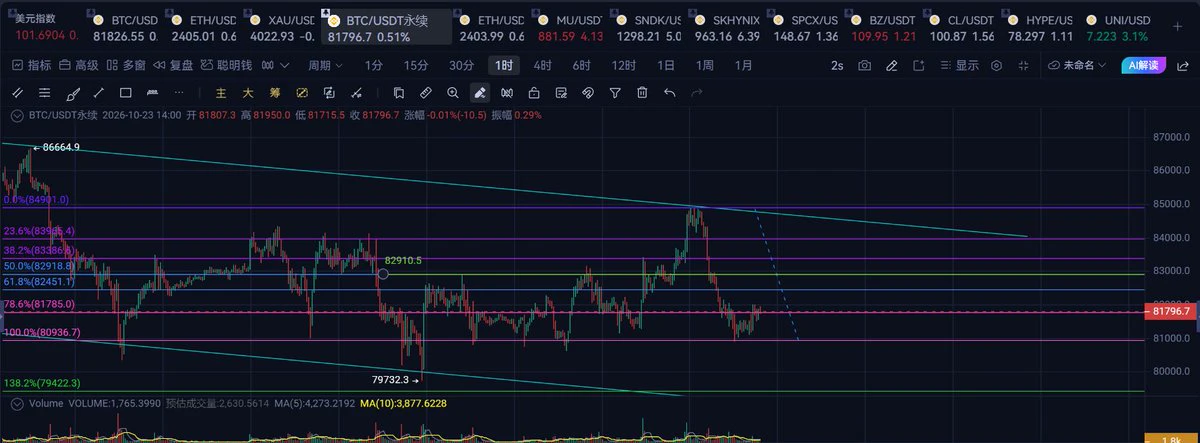Open 显示 display options
This screenshot has width=1200, height=443.
pyautogui.click(x=959, y=65)
